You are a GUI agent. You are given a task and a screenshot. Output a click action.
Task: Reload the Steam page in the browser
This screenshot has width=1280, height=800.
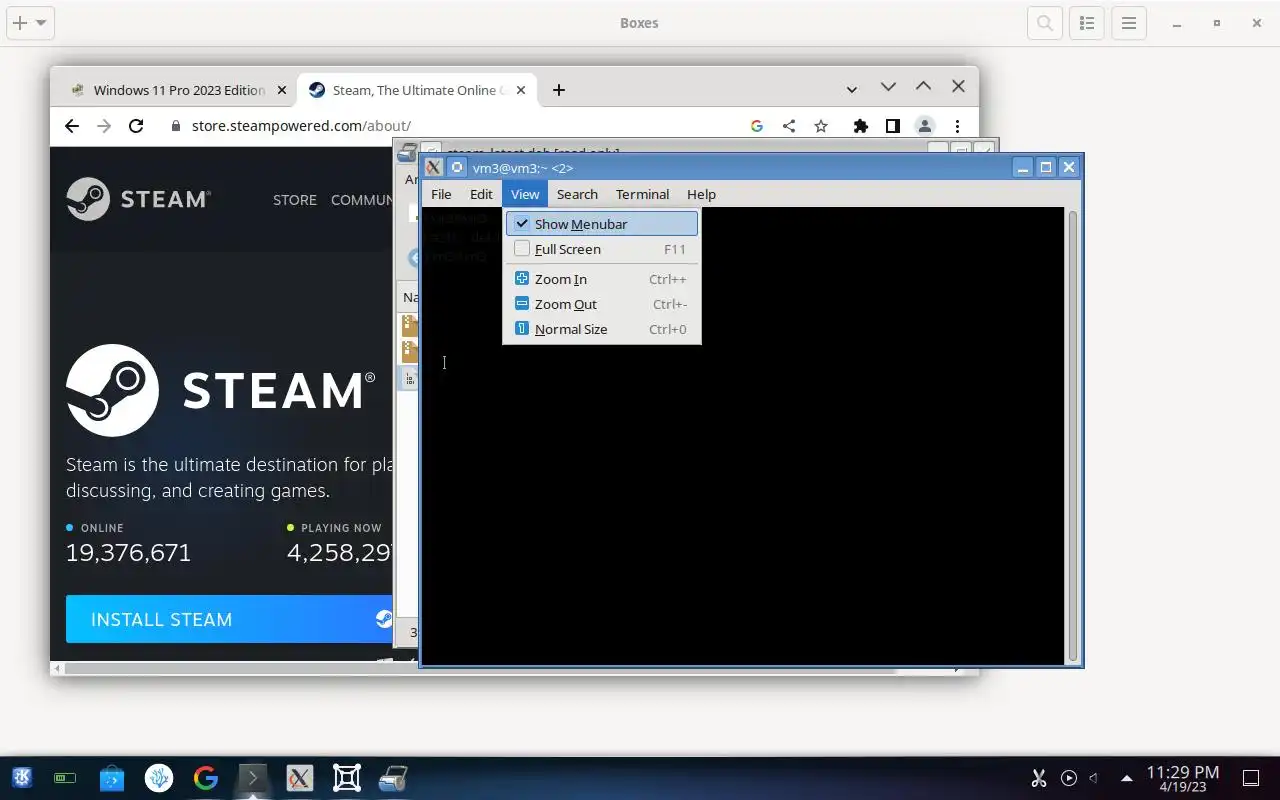[136, 125]
